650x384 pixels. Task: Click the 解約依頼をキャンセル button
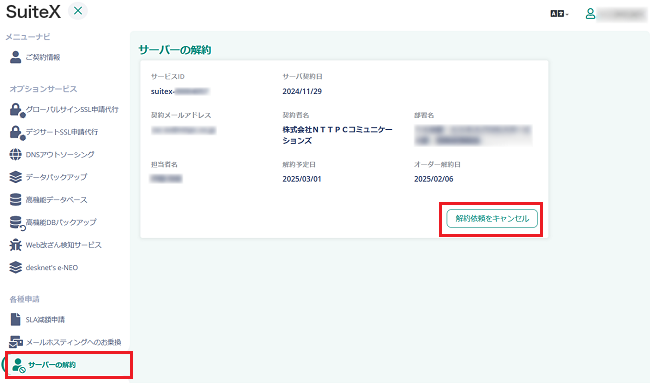(492, 219)
